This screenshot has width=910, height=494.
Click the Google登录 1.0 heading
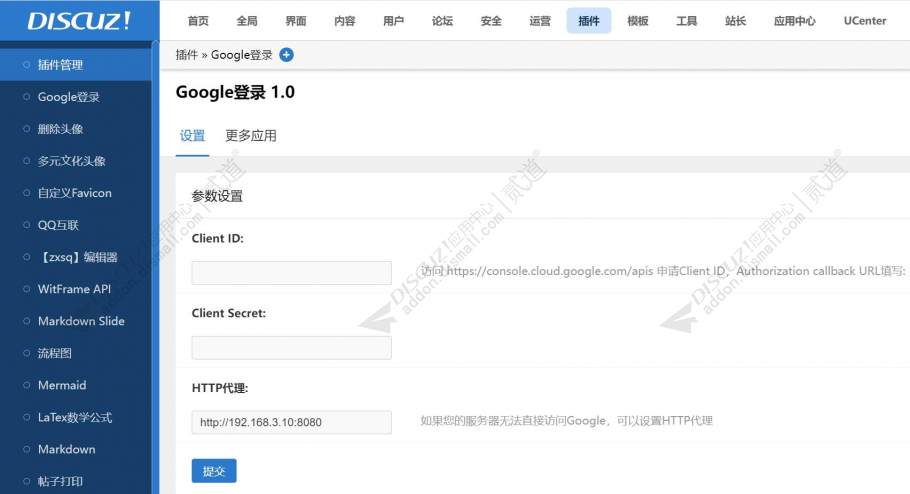click(x=235, y=92)
